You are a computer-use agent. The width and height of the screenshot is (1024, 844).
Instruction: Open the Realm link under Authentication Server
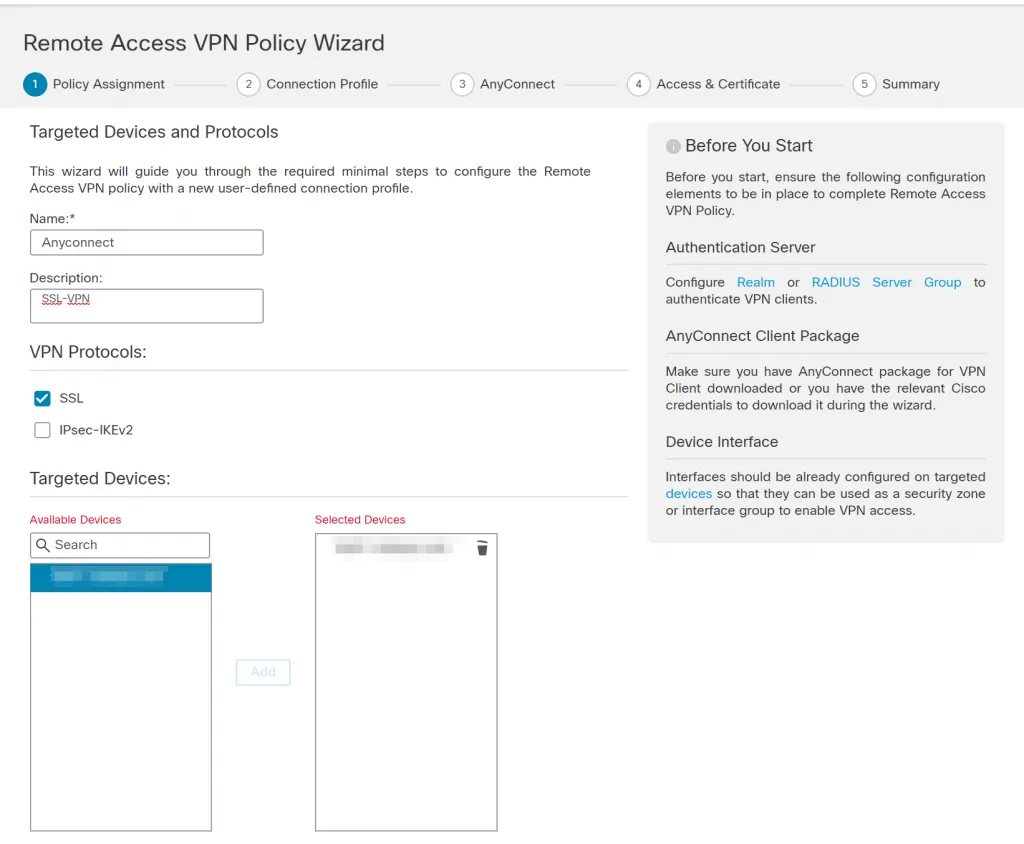click(756, 282)
